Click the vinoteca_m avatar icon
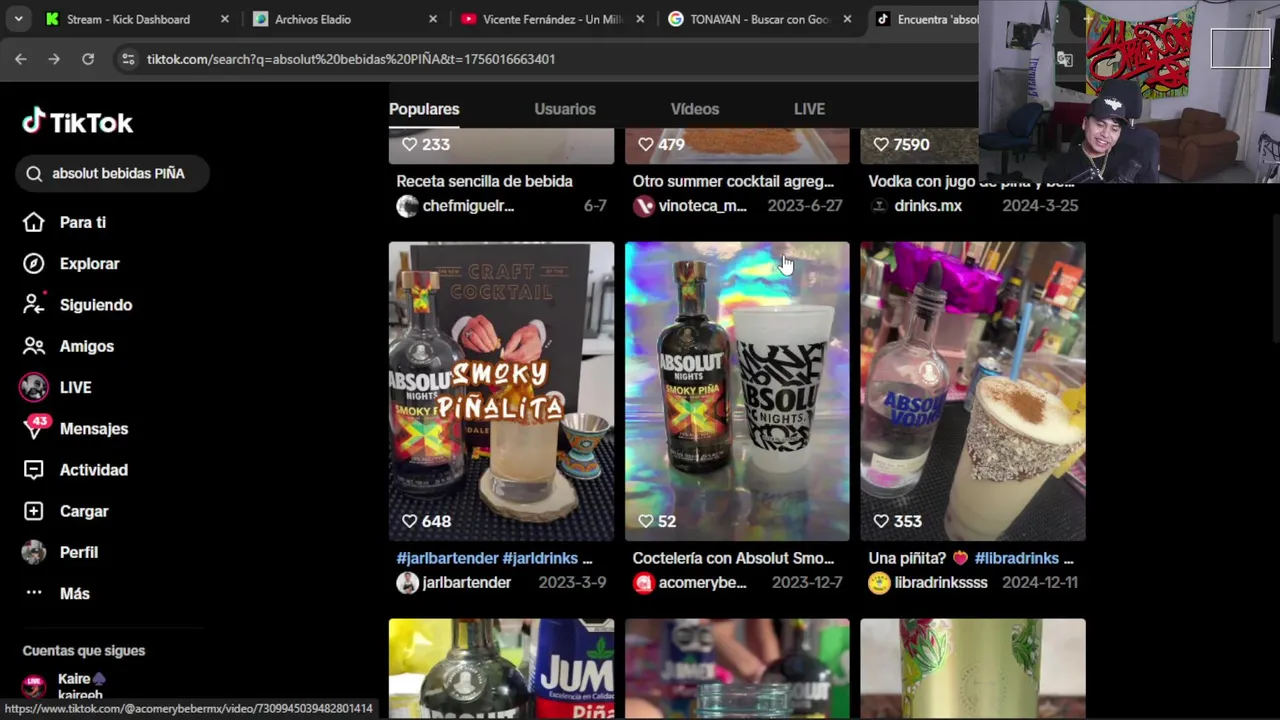 [643, 206]
